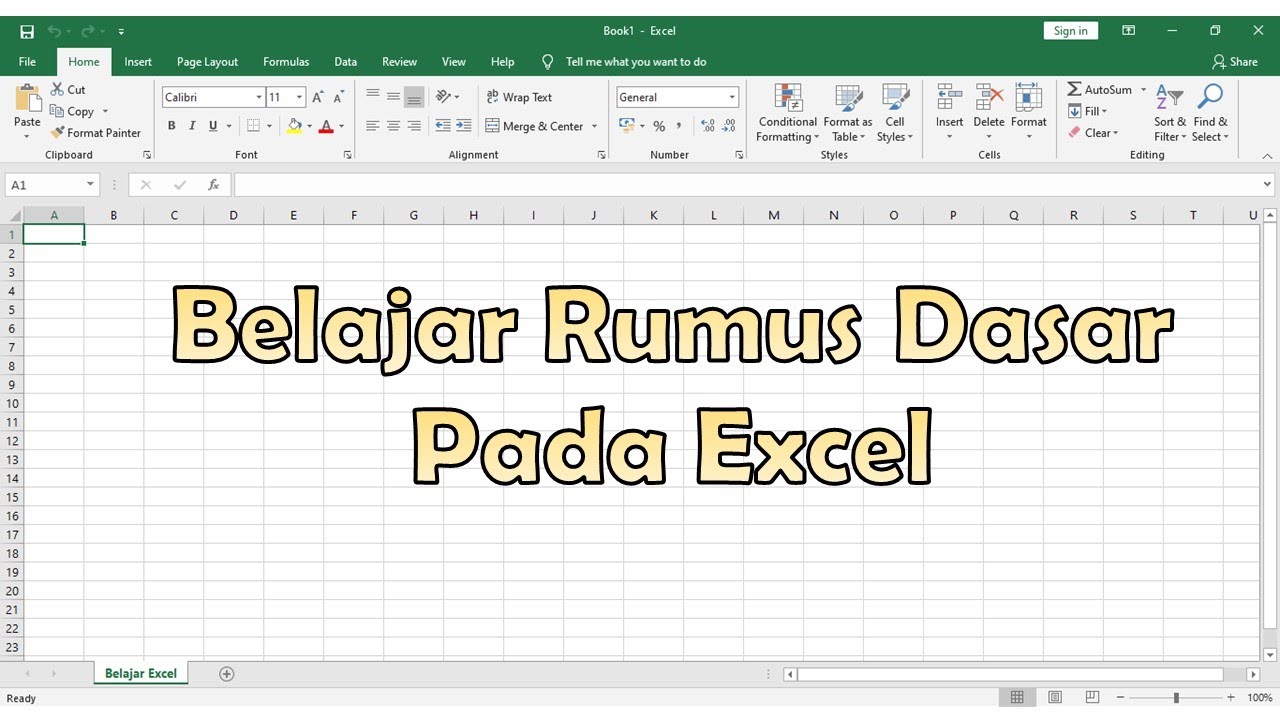Open Sort & Filter

click(x=1170, y=112)
